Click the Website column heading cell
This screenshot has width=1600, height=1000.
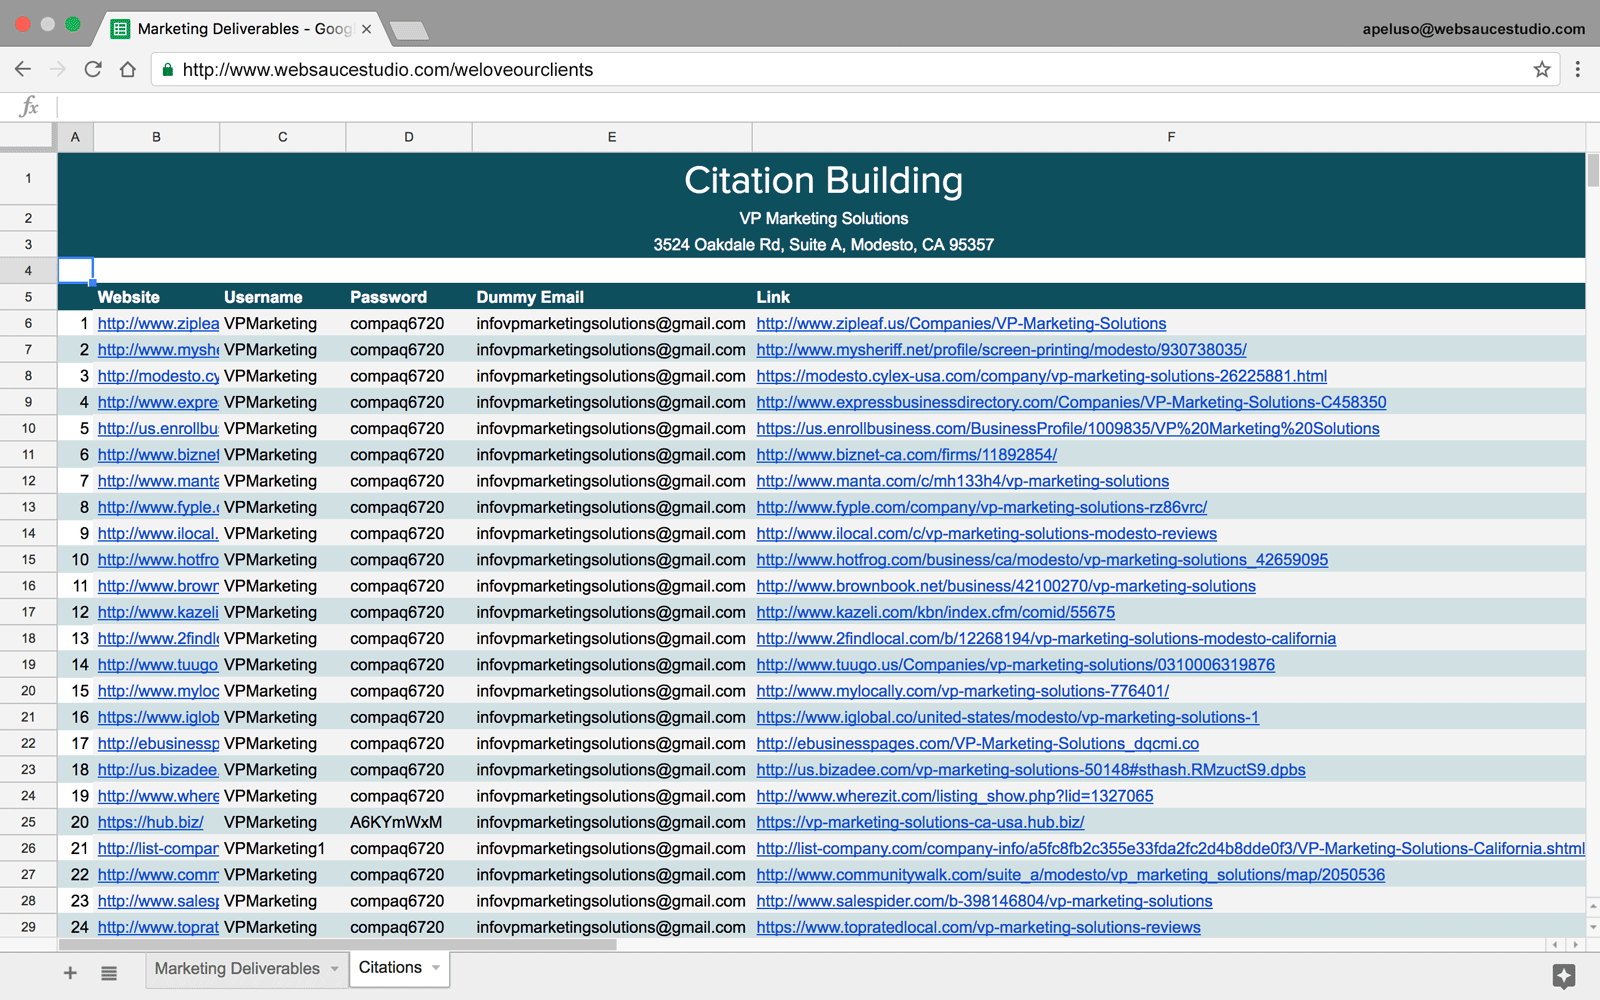pos(156,297)
